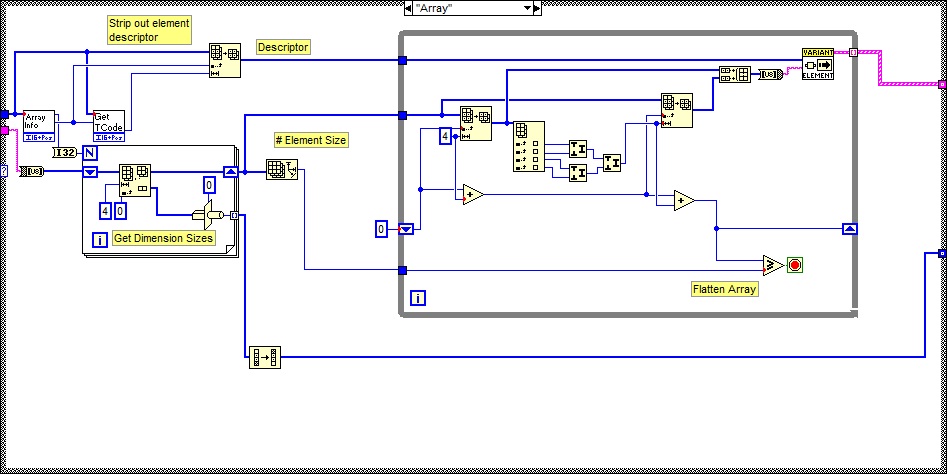947x474 pixels.
Task: Click the Strip out element descriptor comment
Action: pyautogui.click(x=148, y=30)
